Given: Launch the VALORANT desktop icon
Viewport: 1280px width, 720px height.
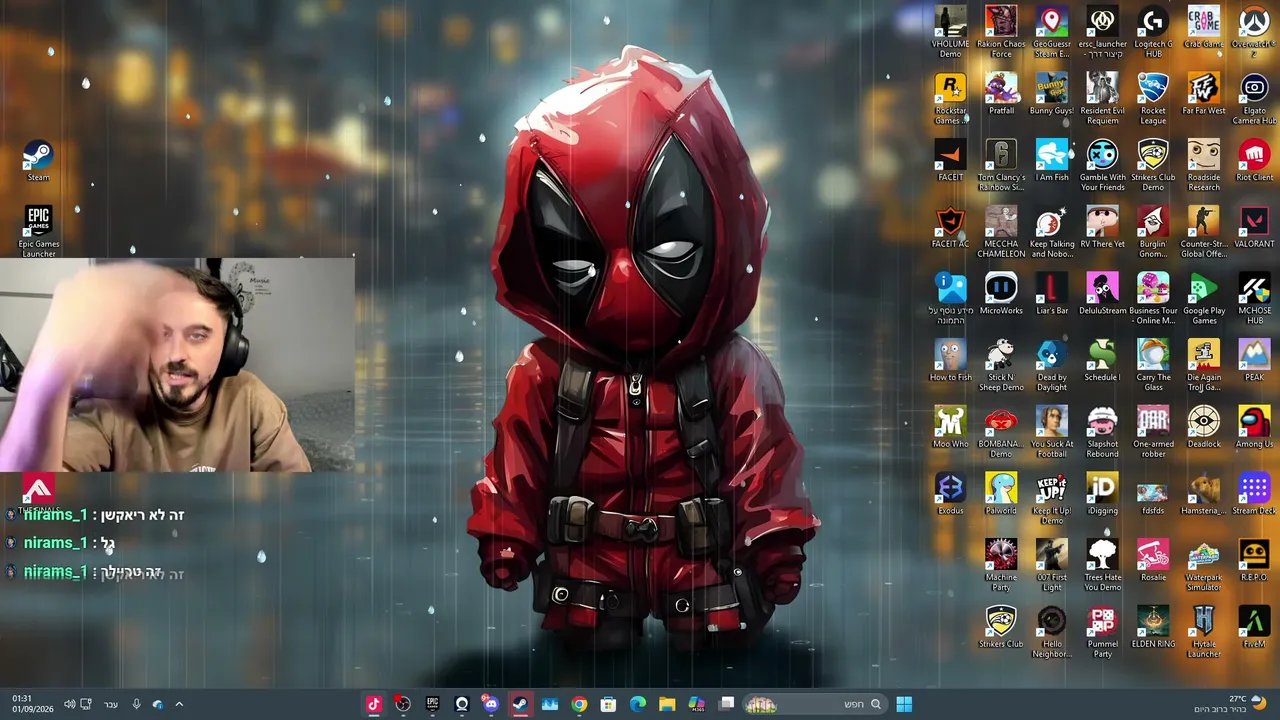Looking at the screenshot, I should point(1254,227).
